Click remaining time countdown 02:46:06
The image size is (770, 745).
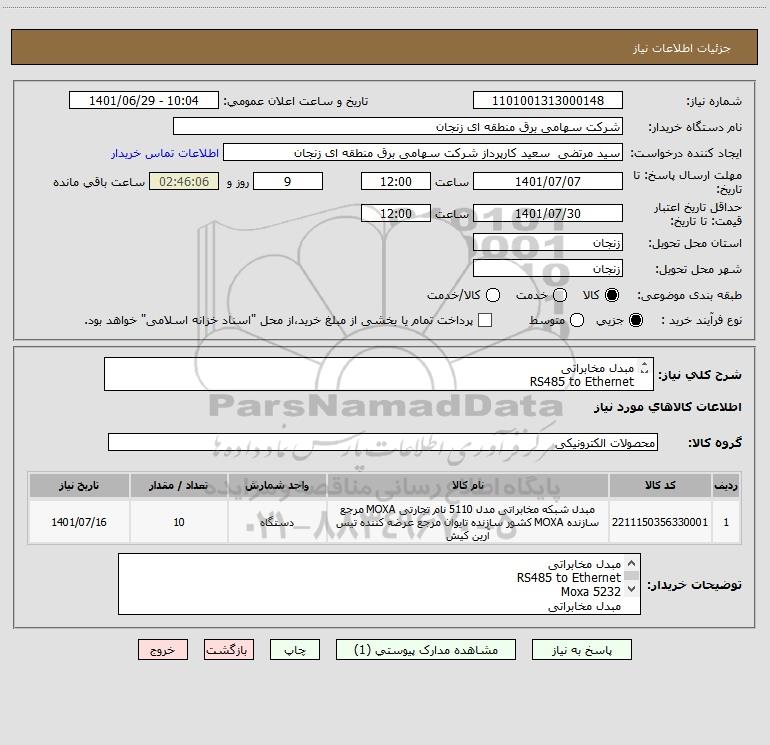pyautogui.click(x=184, y=181)
